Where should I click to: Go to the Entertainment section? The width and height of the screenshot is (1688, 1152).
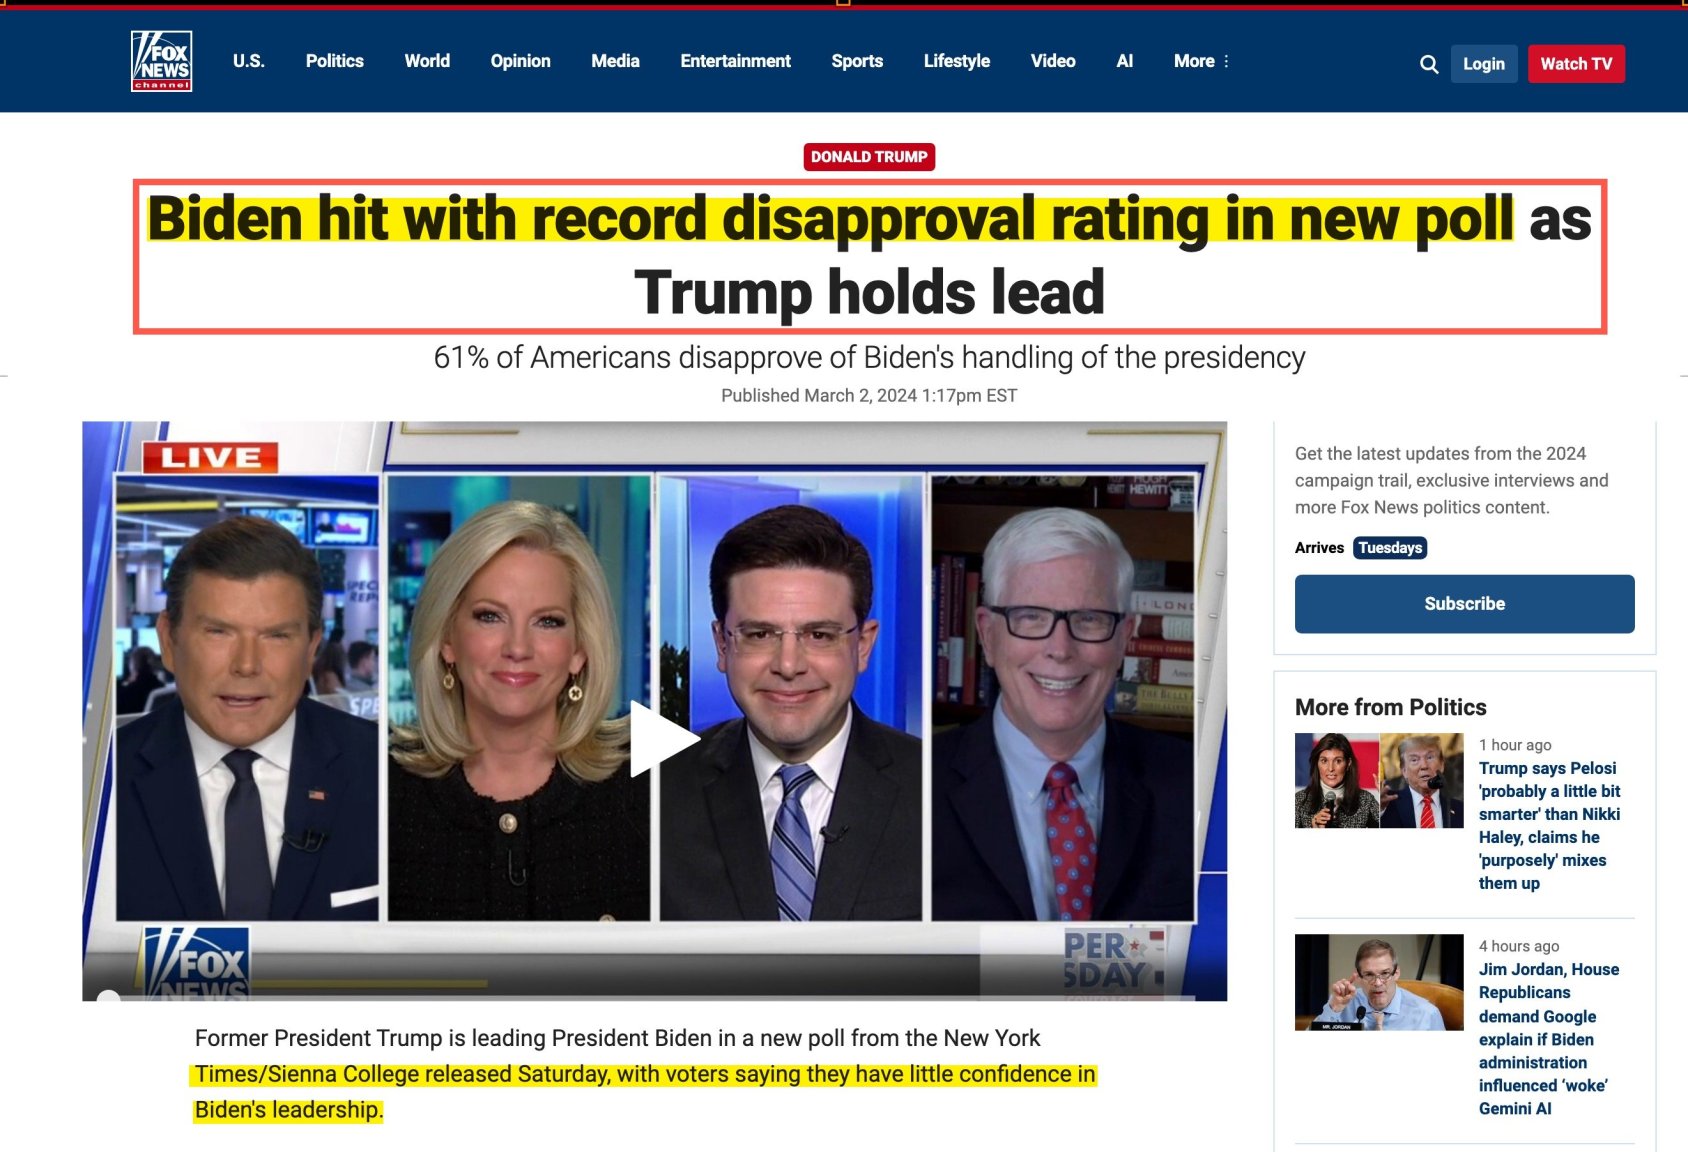click(x=735, y=61)
